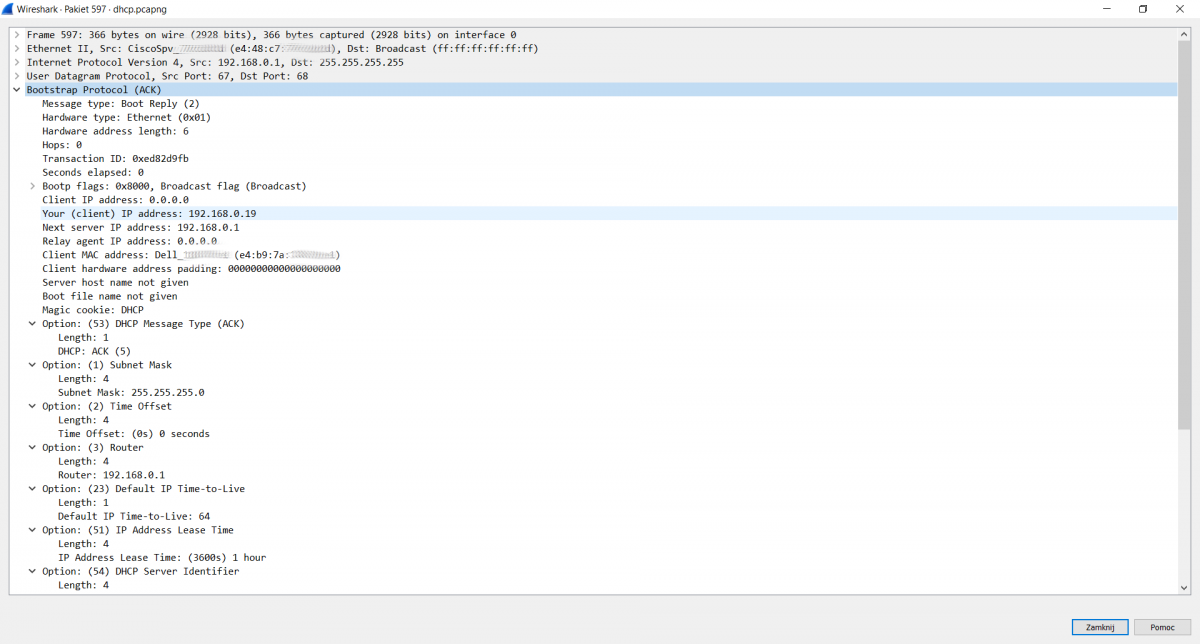
Task: Expand the User Datagram Protocol row
Action: coord(17,76)
